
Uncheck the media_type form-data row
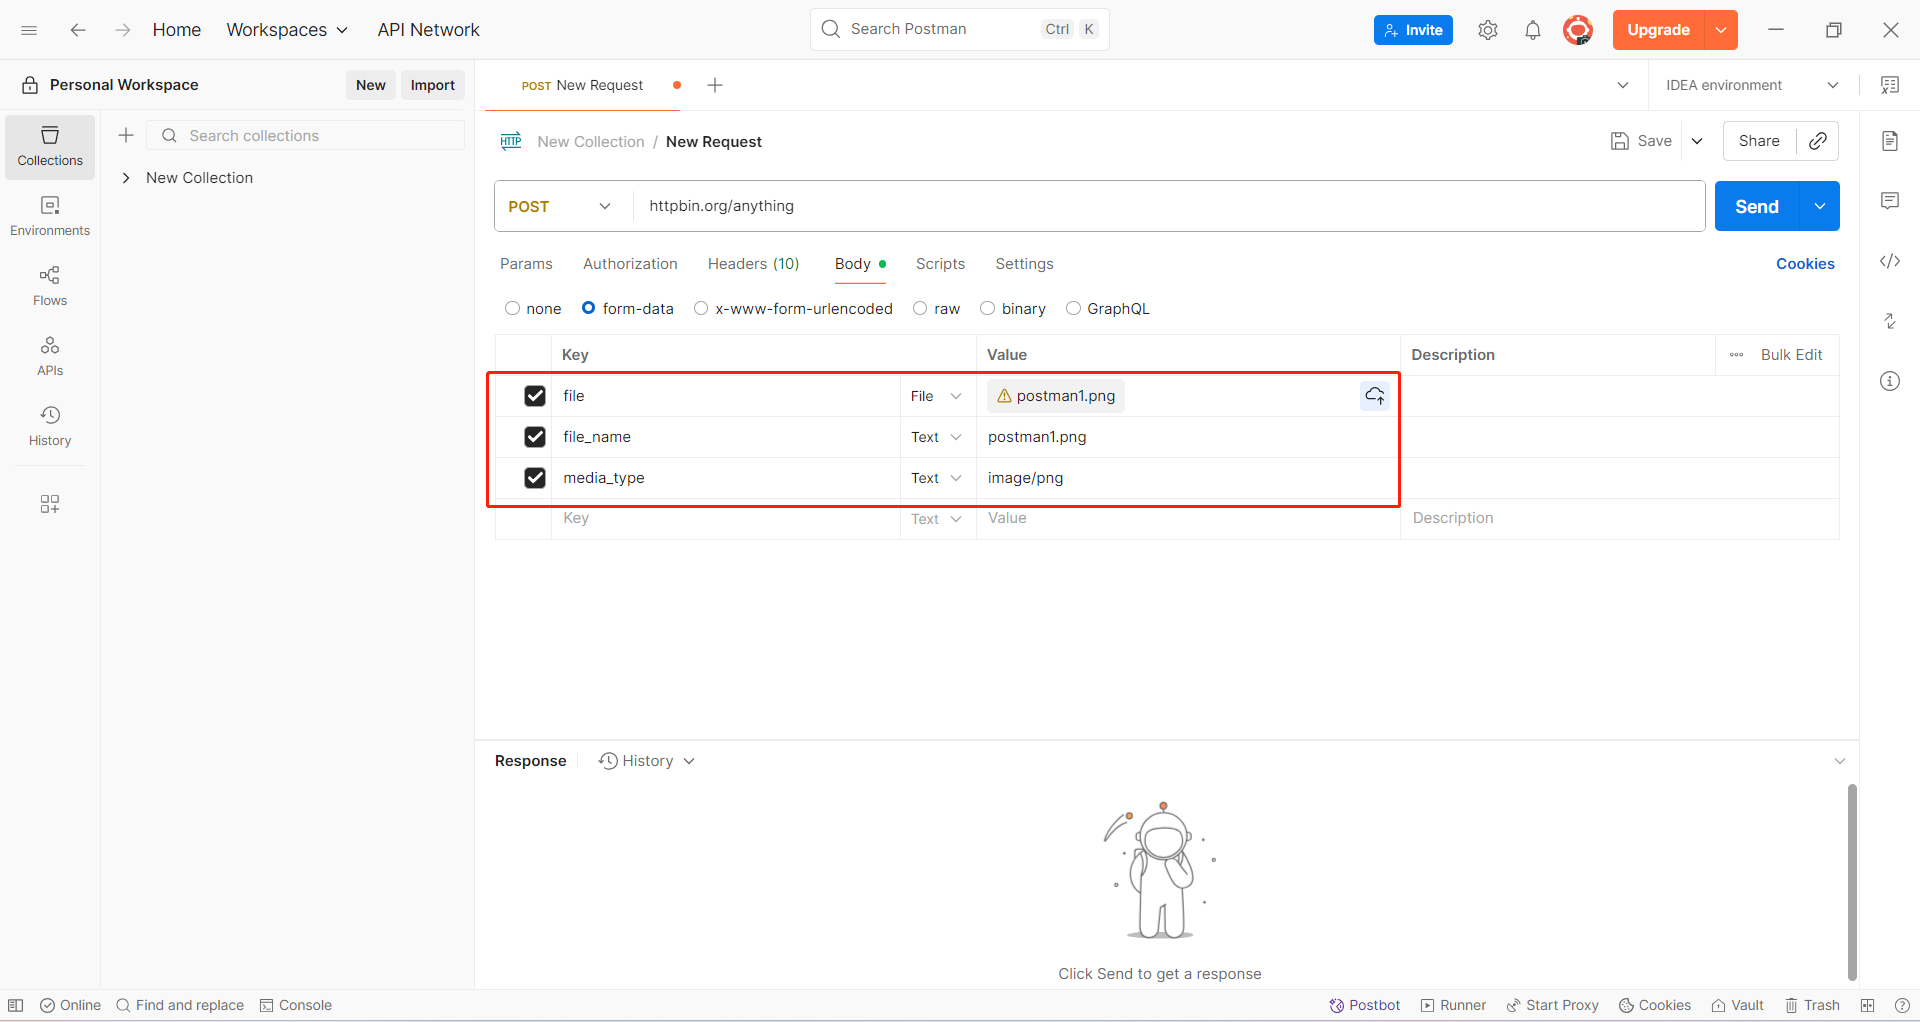coord(535,477)
